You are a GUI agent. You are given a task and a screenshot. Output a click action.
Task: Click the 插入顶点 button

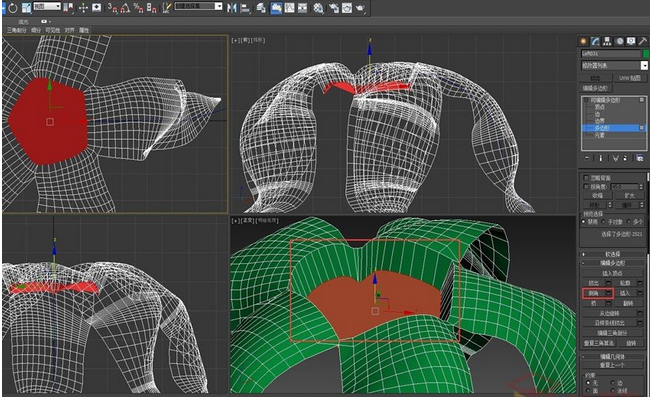tap(612, 274)
